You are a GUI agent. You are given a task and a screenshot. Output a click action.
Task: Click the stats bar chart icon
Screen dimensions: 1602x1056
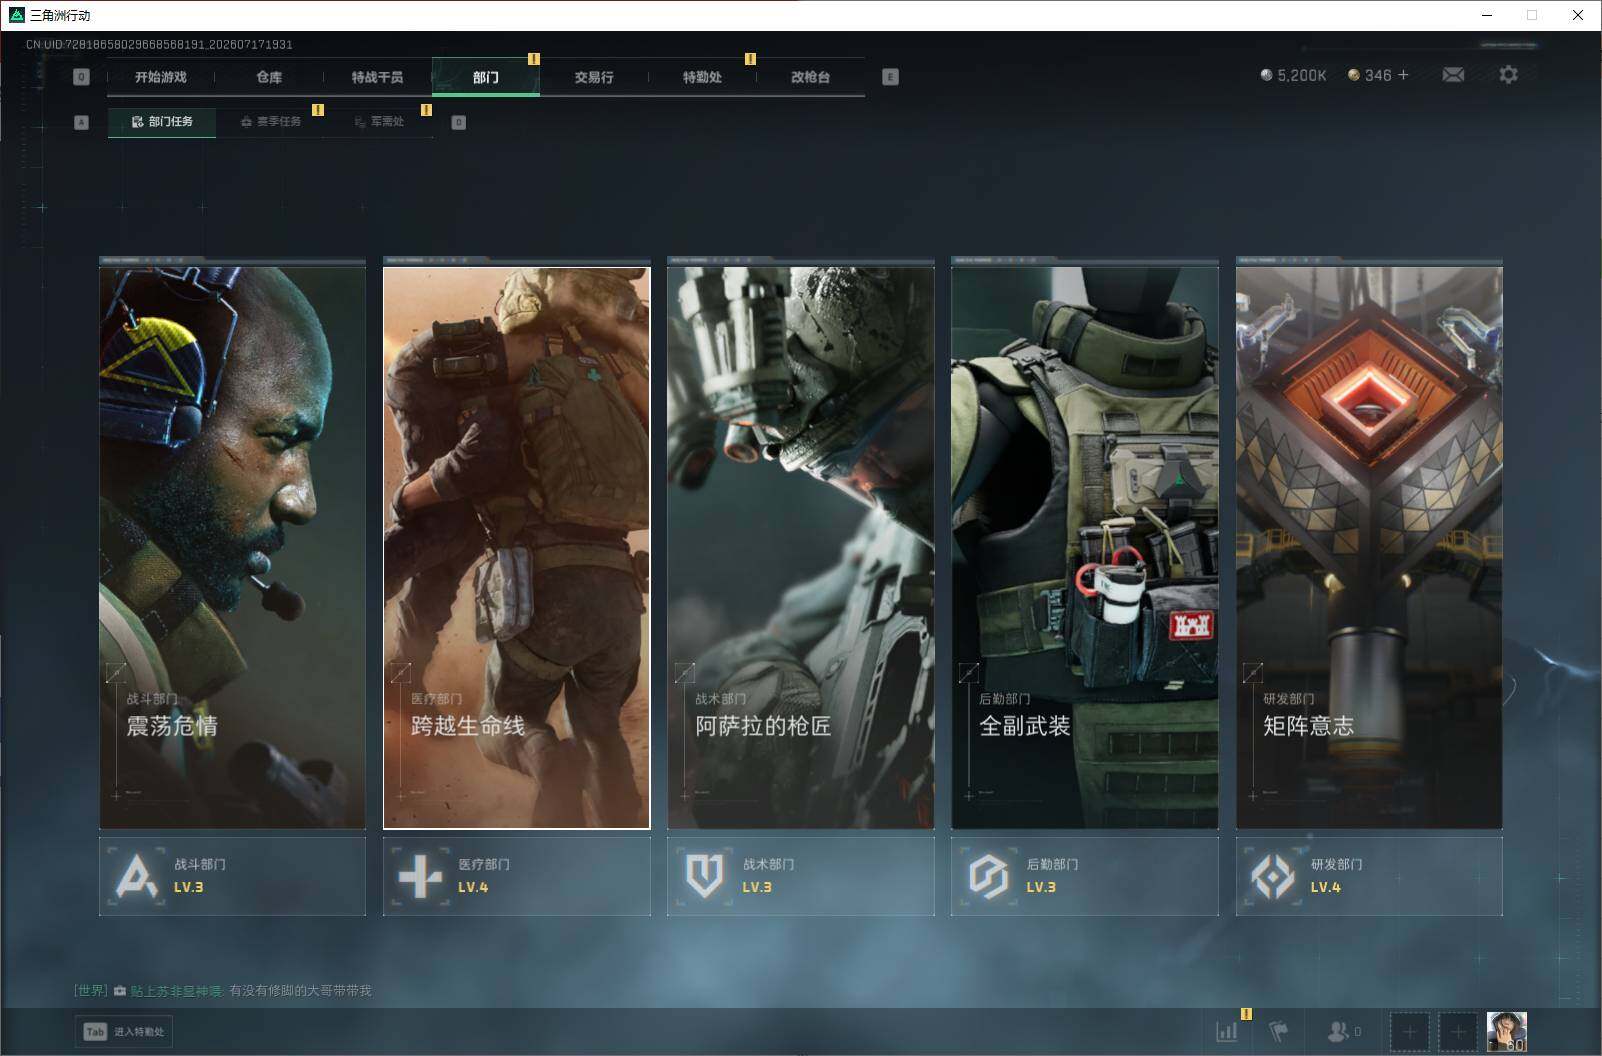(1227, 1032)
